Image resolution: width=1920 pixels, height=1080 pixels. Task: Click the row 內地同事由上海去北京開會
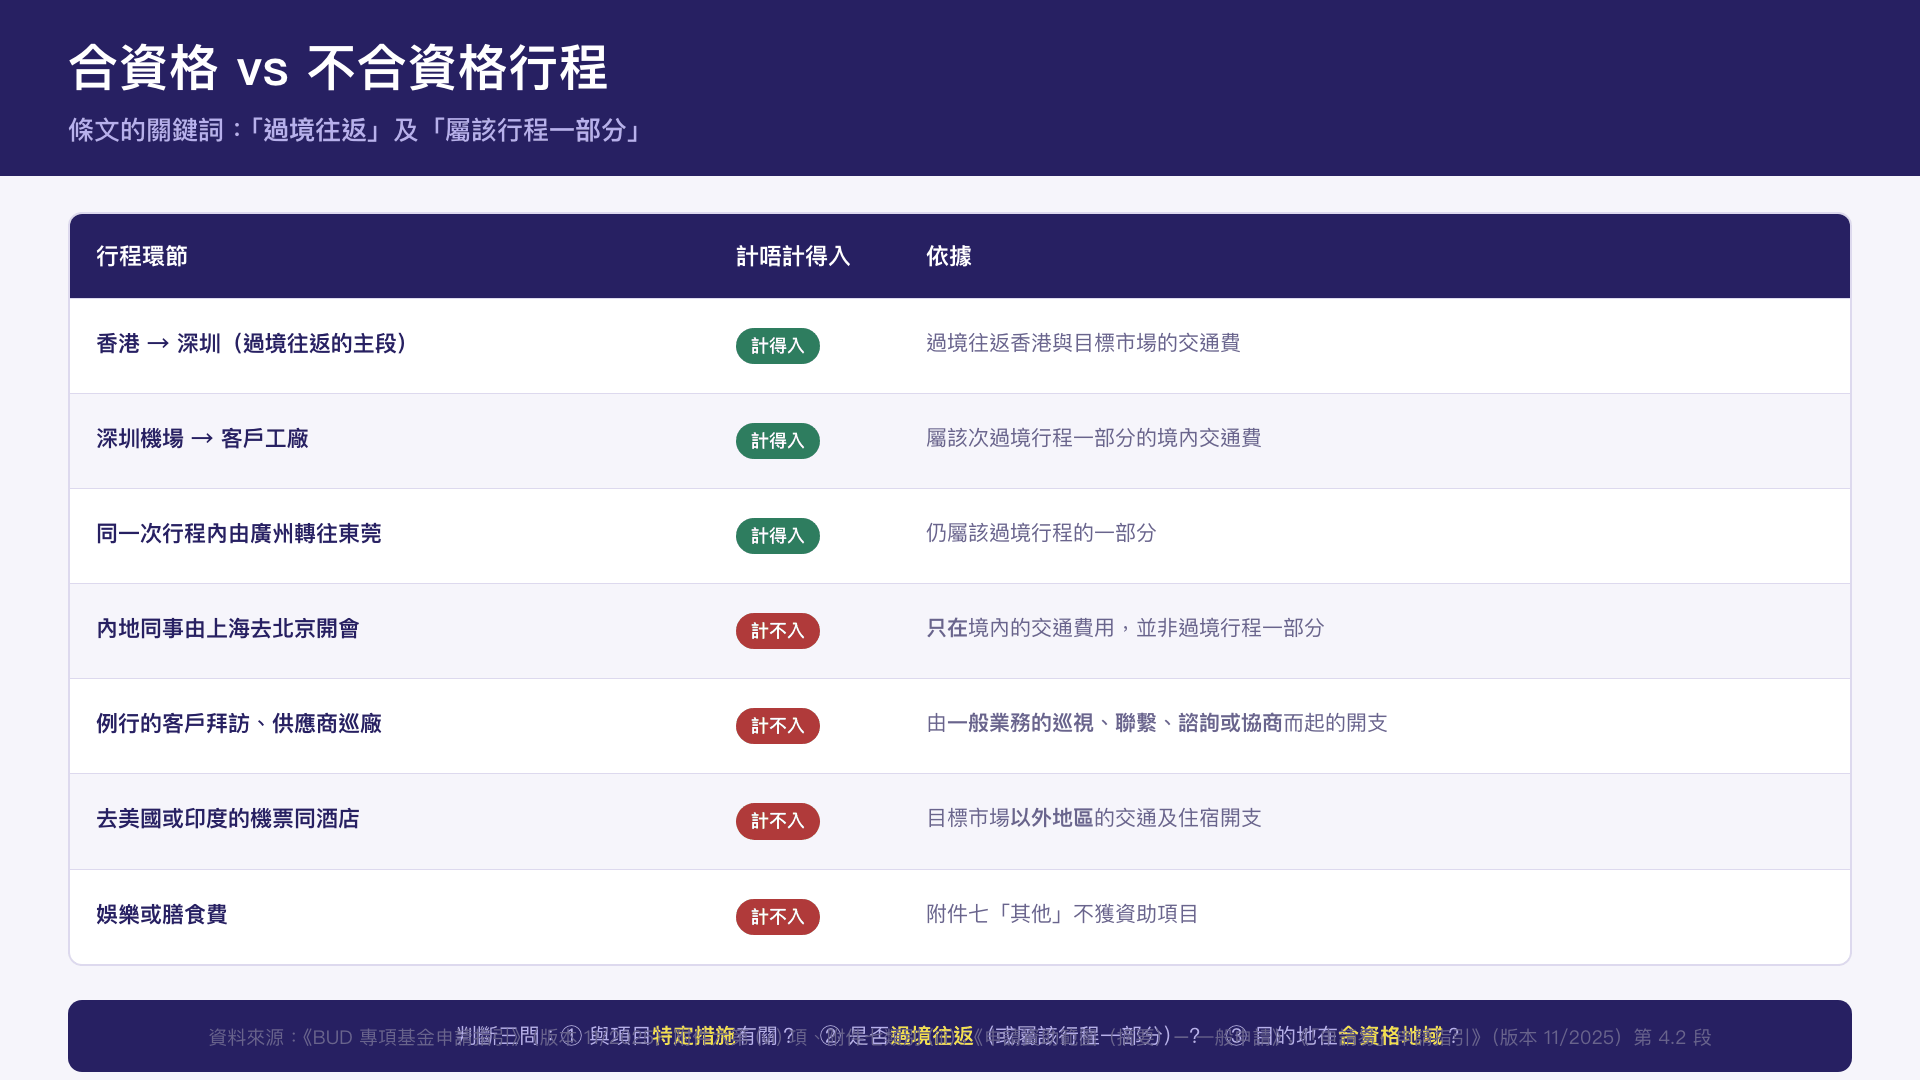point(960,630)
